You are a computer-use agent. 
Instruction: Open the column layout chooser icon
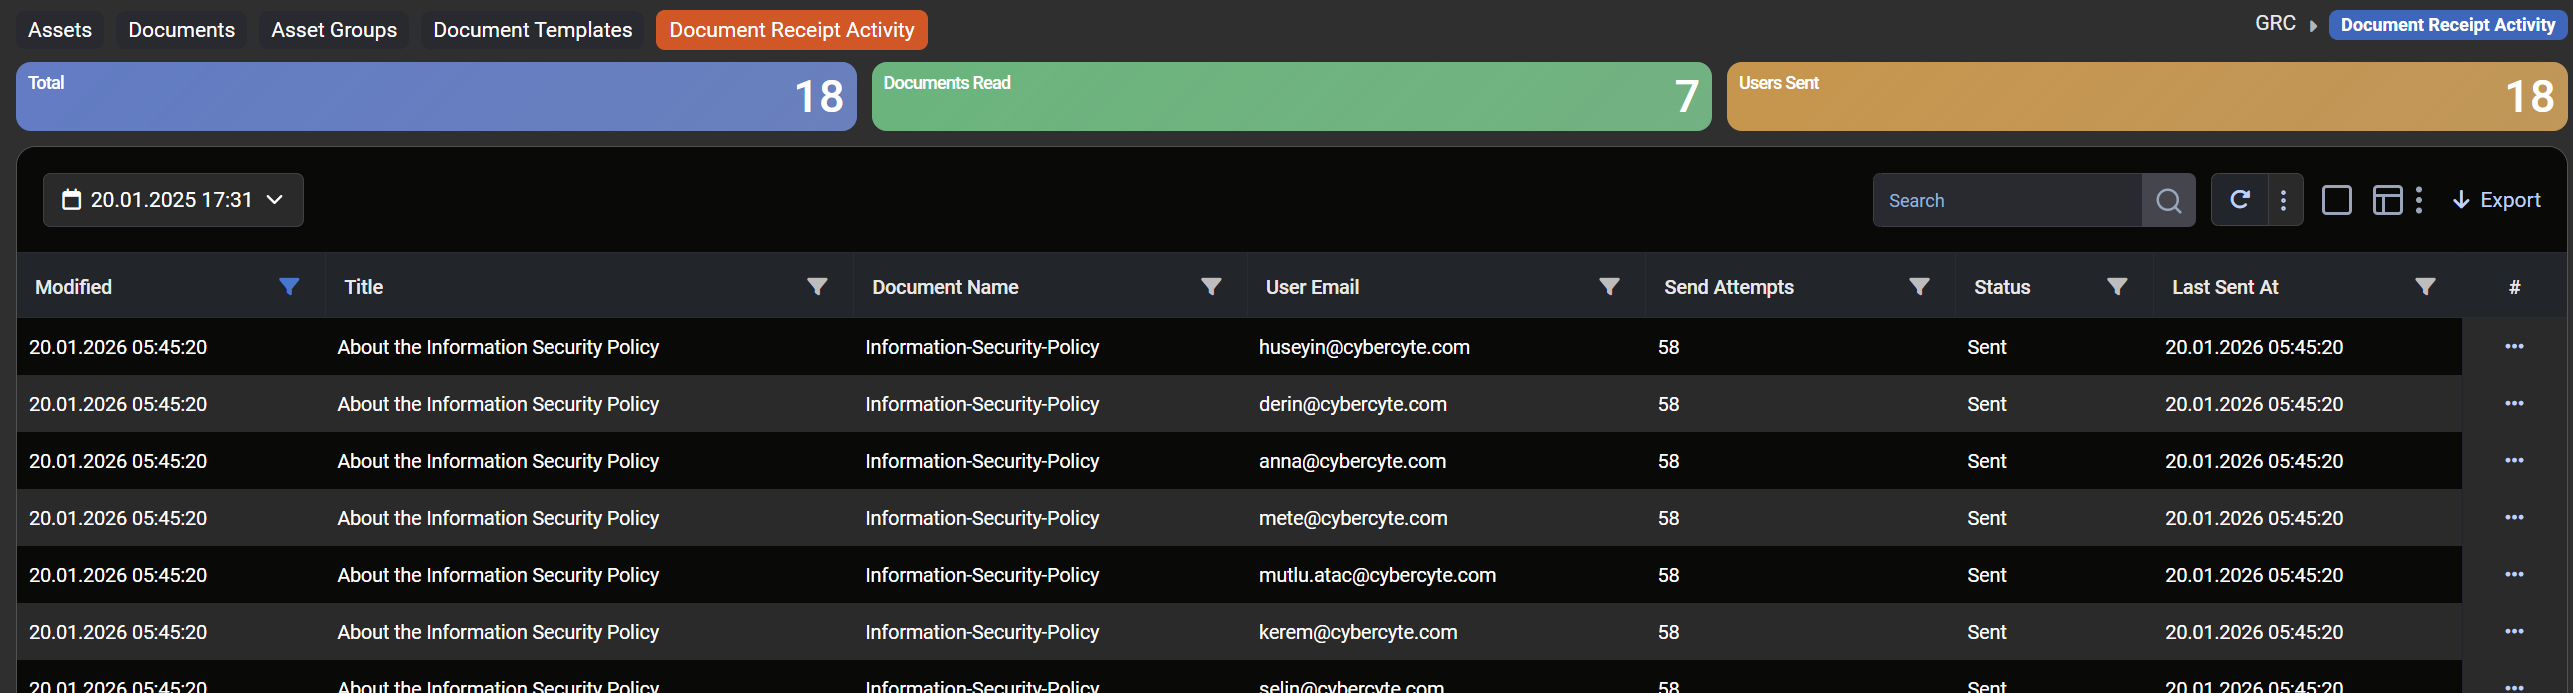click(x=2387, y=200)
